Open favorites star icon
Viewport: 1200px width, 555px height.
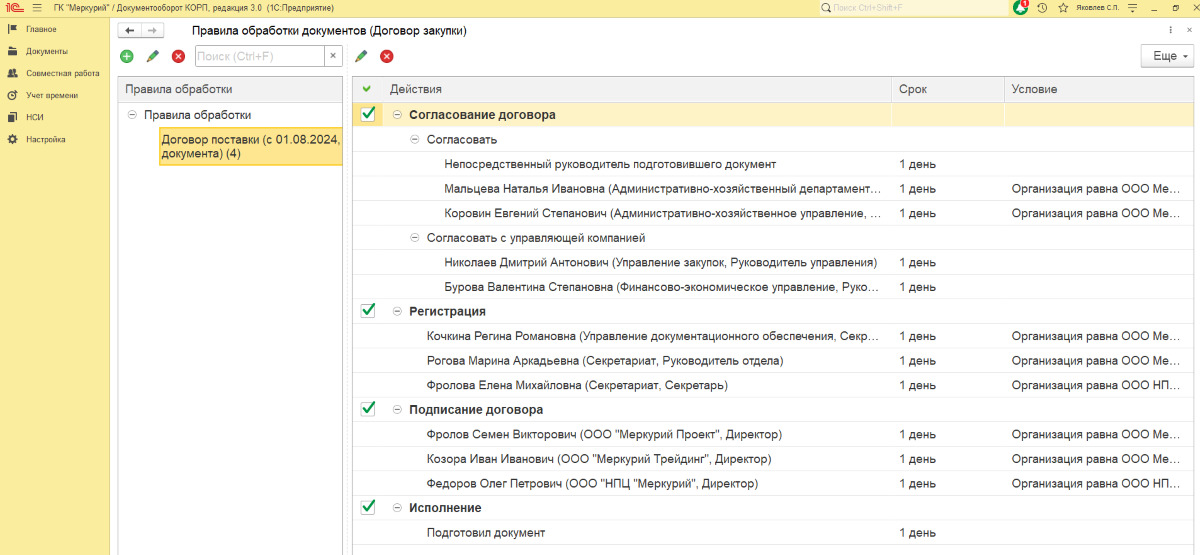(x=1062, y=8)
